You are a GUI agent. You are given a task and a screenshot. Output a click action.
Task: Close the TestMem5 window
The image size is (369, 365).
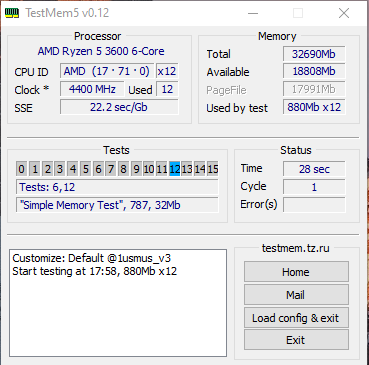point(344,13)
